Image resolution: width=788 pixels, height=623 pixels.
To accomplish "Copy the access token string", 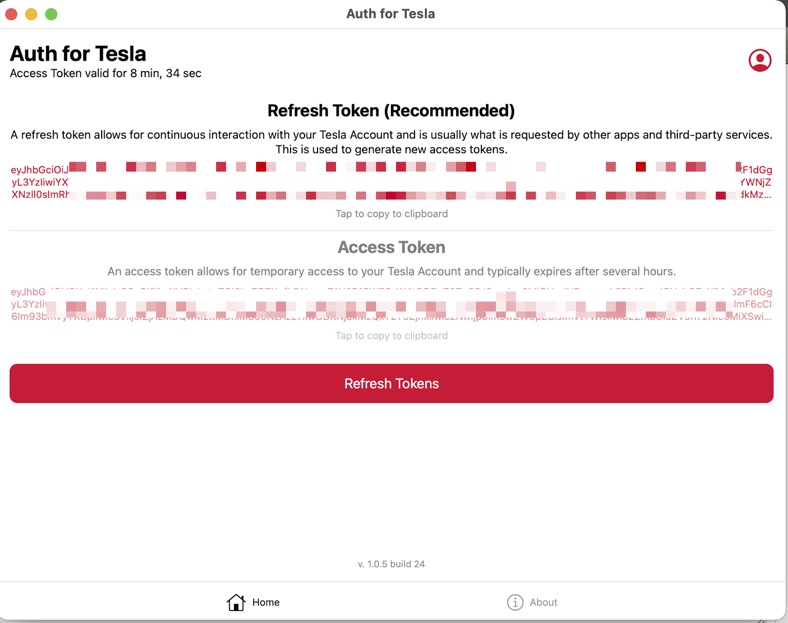I will click(391, 304).
